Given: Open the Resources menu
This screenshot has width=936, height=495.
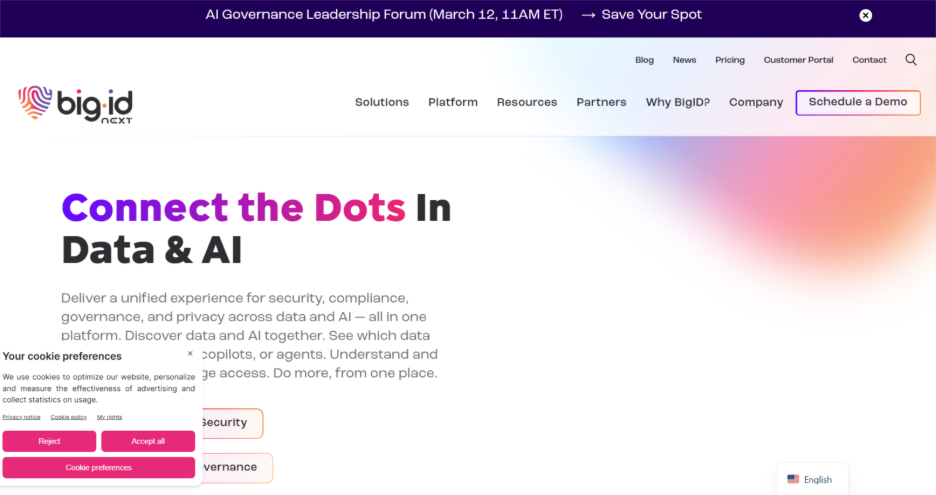Looking at the screenshot, I should [527, 102].
